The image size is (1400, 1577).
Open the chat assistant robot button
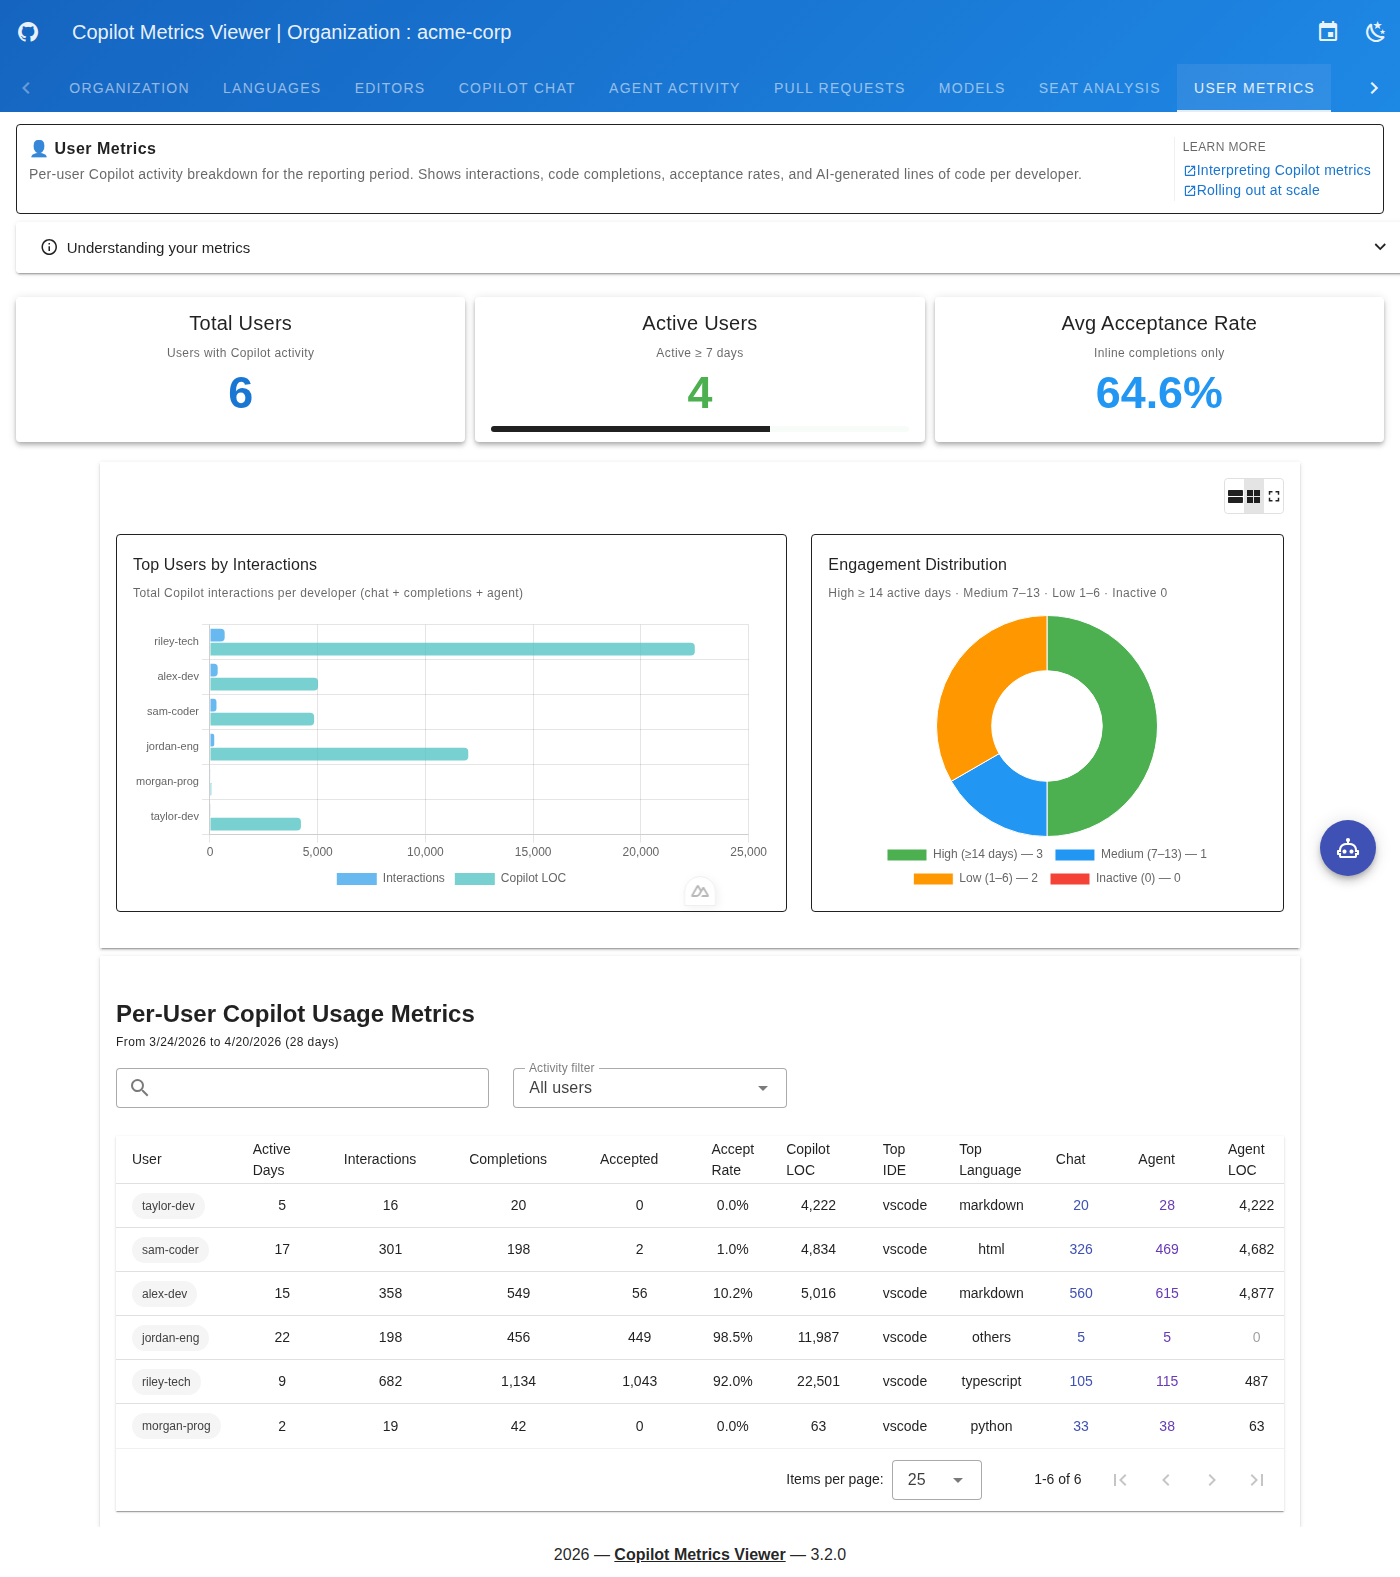1348,848
